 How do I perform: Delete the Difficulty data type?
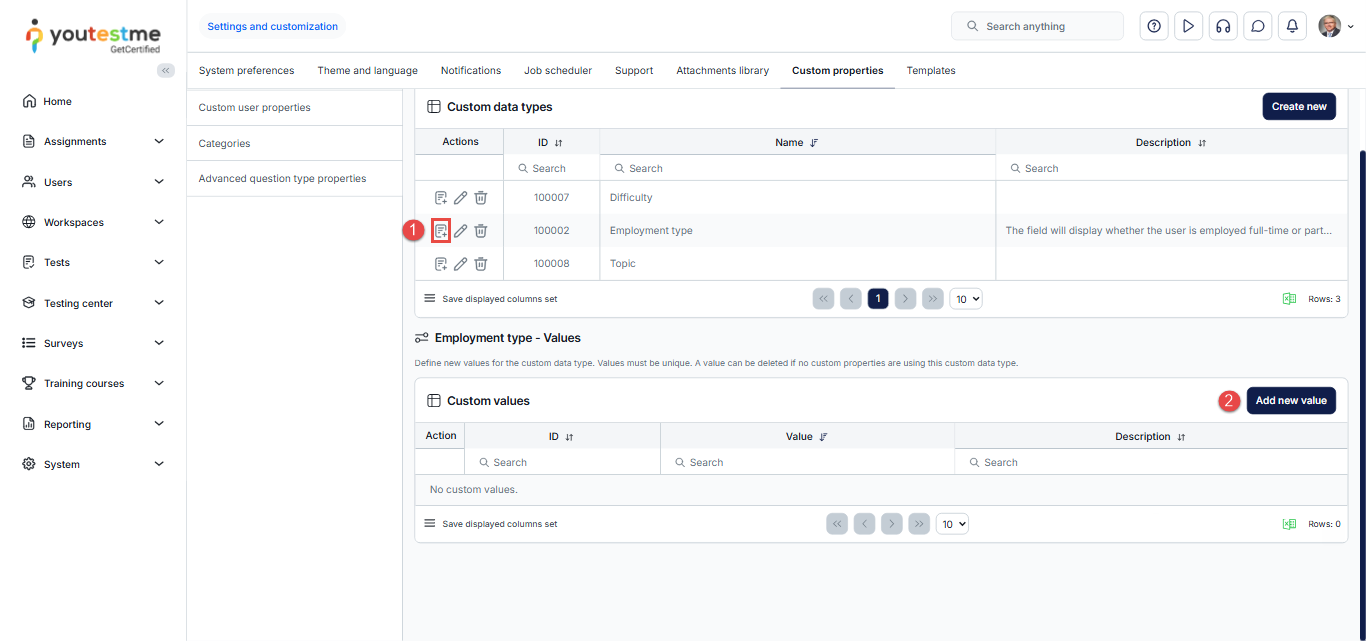point(481,198)
